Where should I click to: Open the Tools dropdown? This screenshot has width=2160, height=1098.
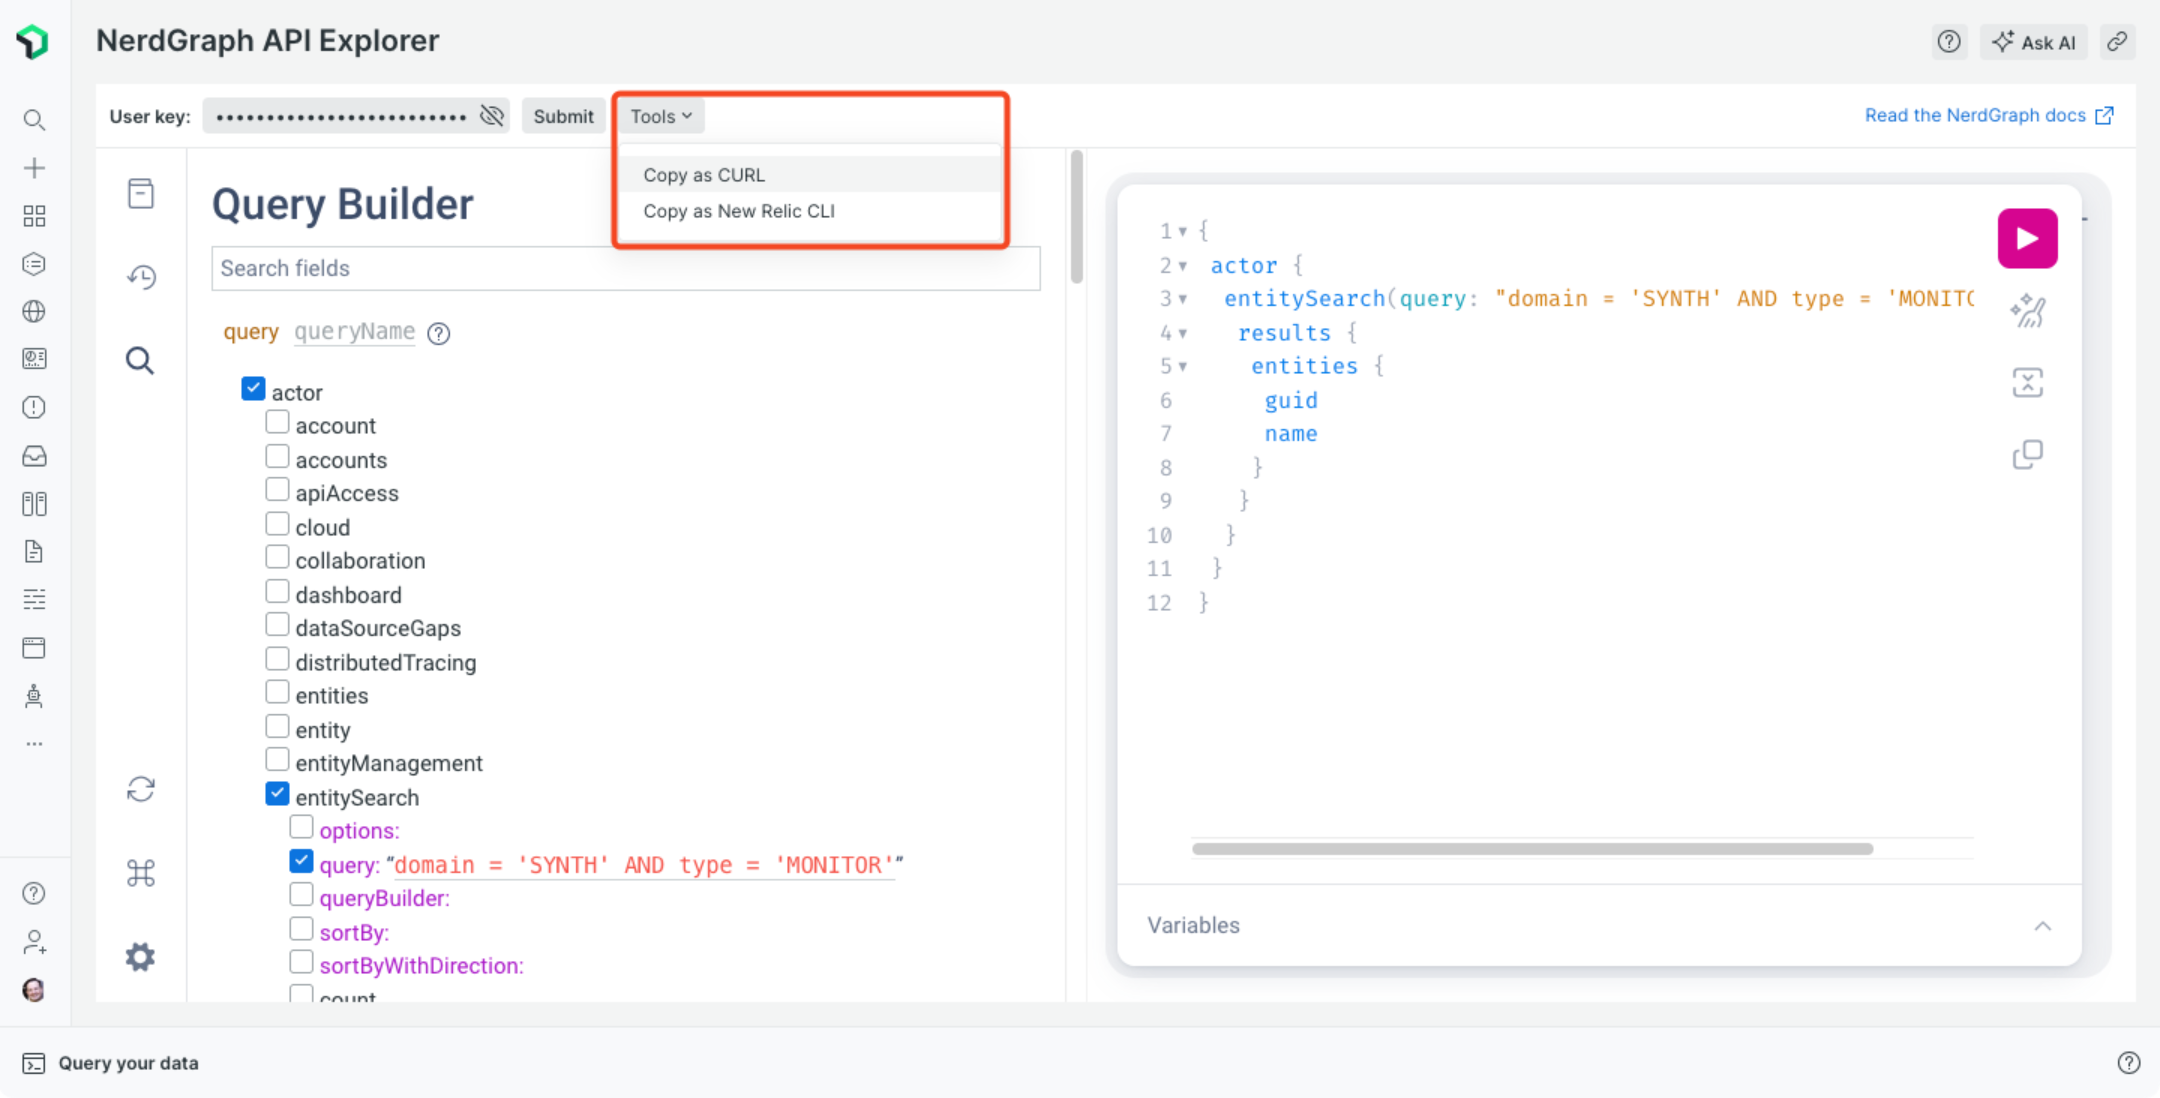(661, 116)
